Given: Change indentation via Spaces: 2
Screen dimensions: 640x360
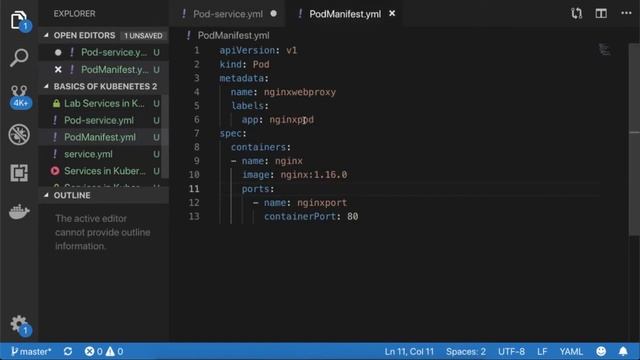Looking at the screenshot, I should 466,351.
